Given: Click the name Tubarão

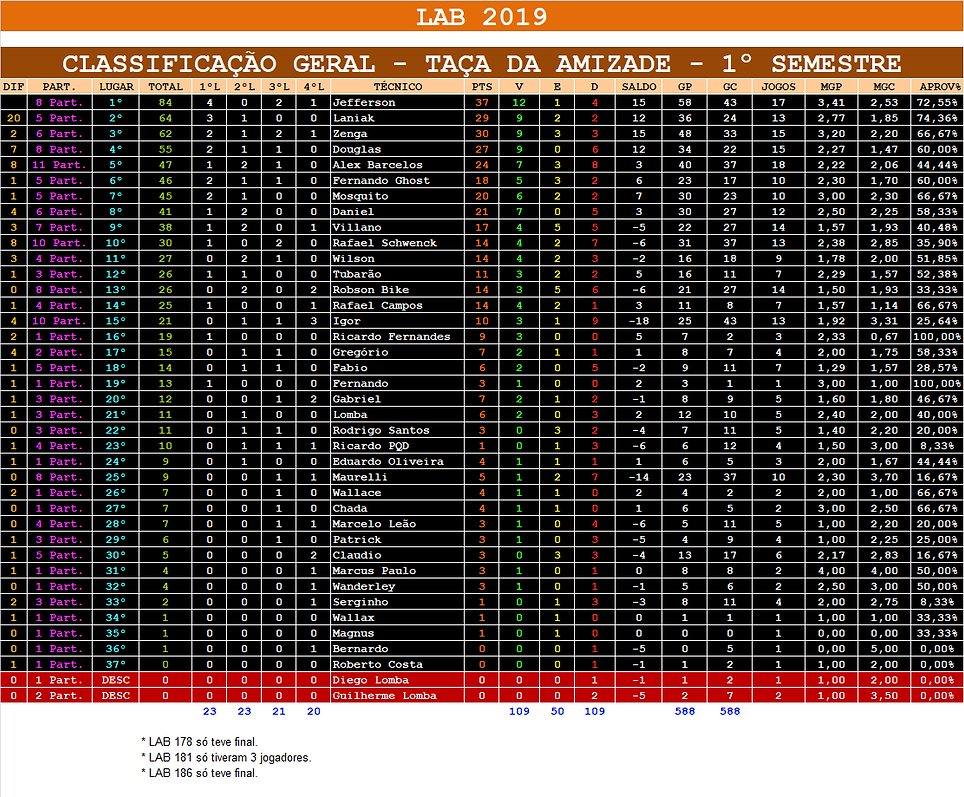Looking at the screenshot, I should click(357, 274).
